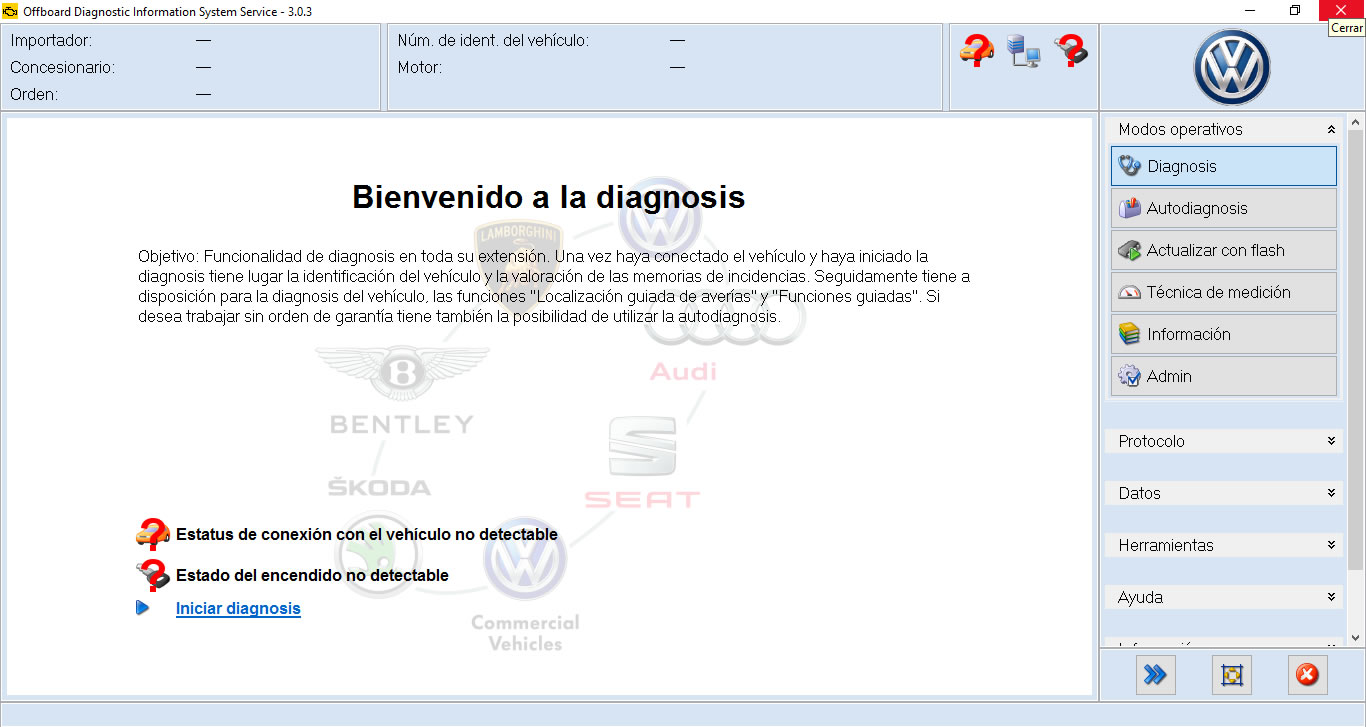Click the Importador label
Viewport: 1366px width, 727px height.
[x=51, y=41]
